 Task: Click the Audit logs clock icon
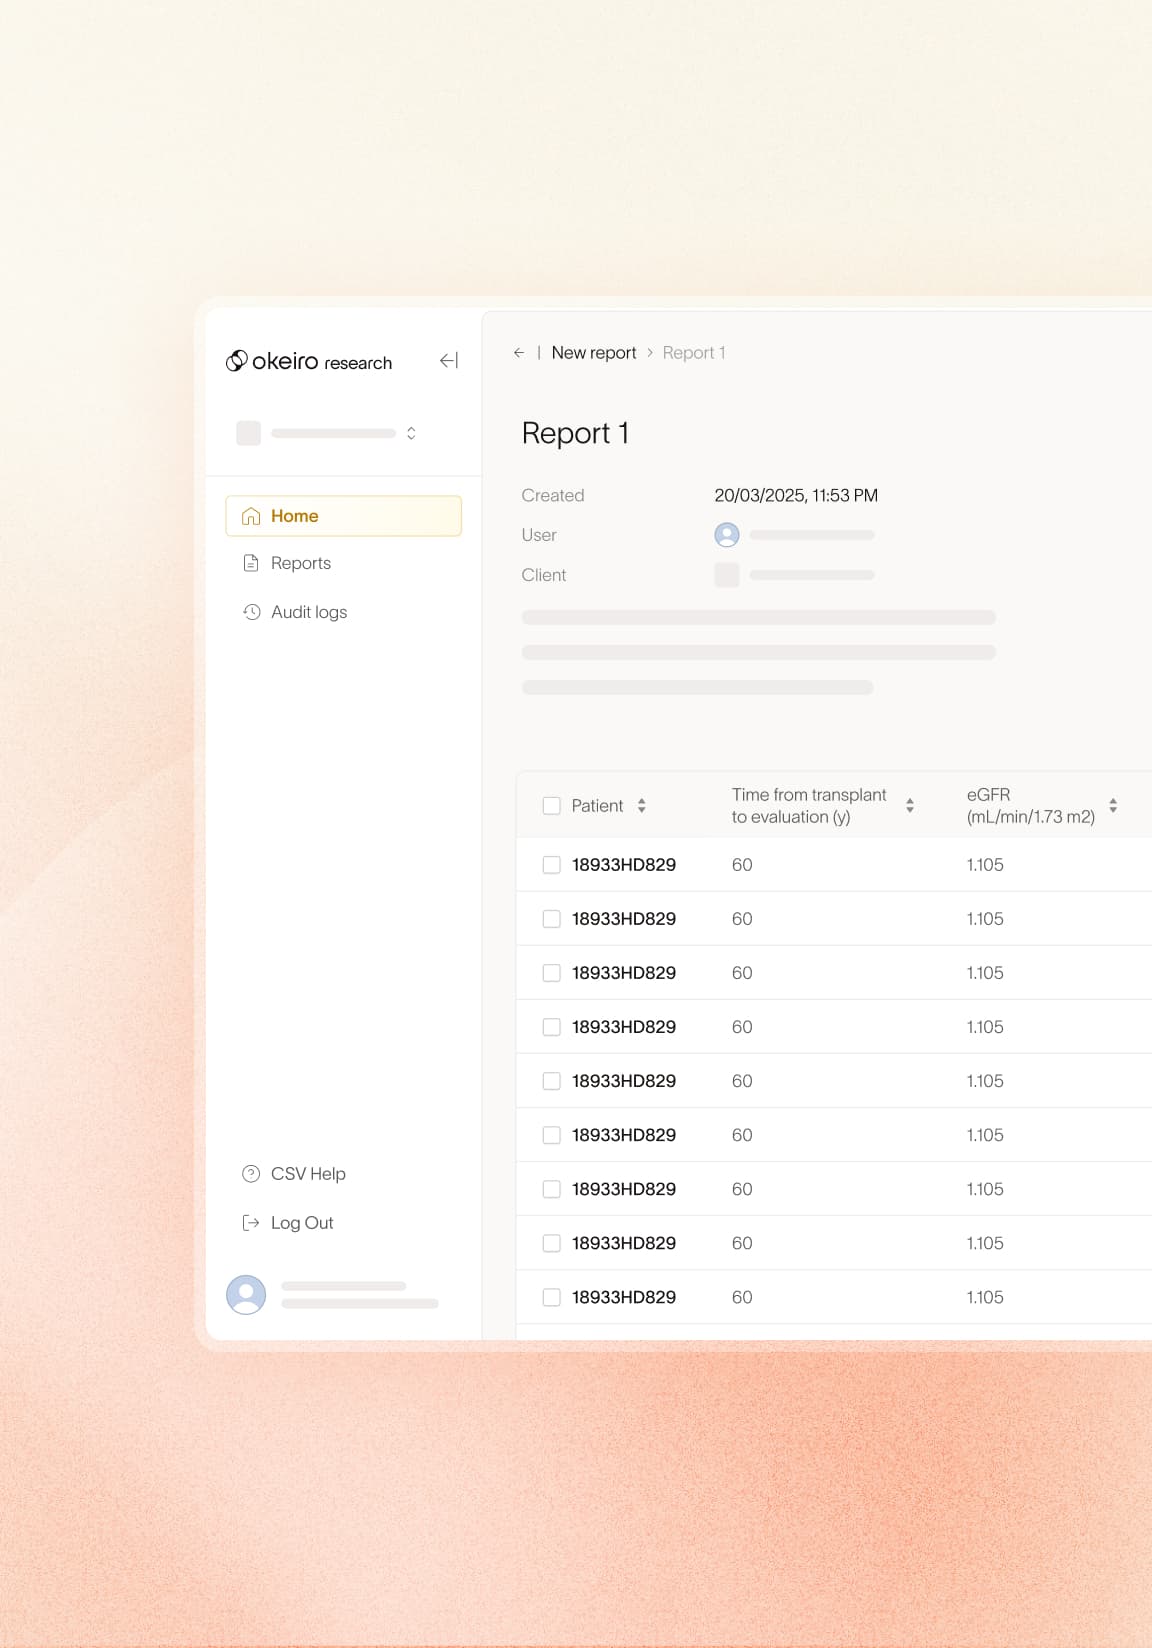point(251,612)
